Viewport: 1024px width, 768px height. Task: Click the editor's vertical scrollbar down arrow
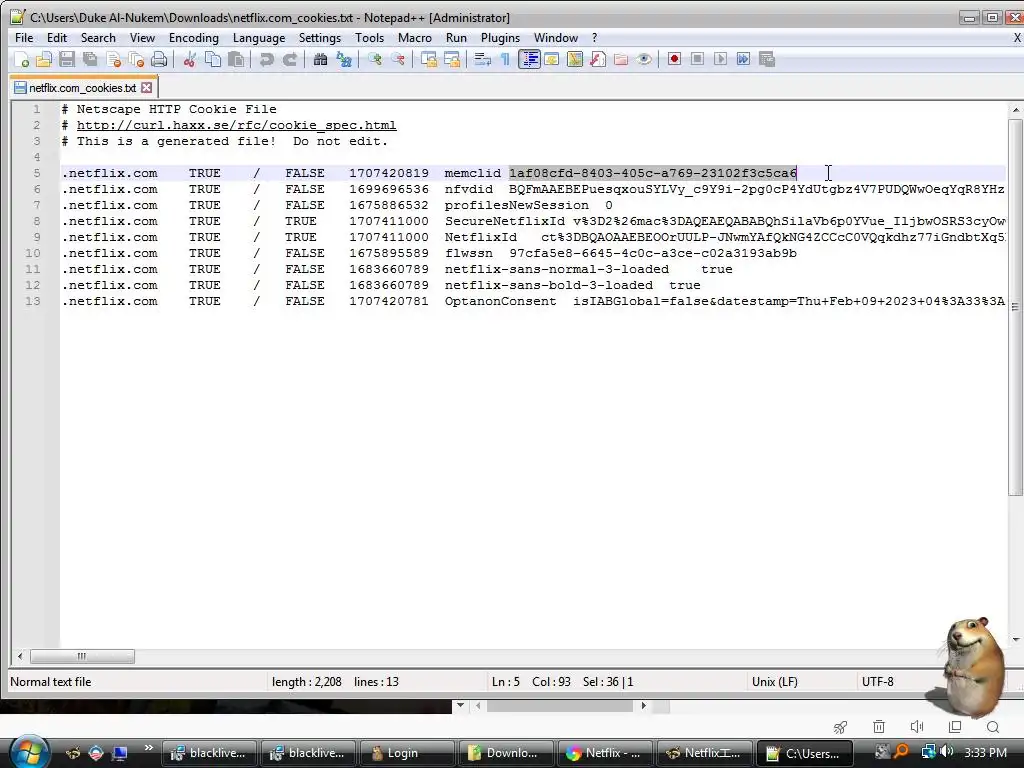click(x=1016, y=640)
